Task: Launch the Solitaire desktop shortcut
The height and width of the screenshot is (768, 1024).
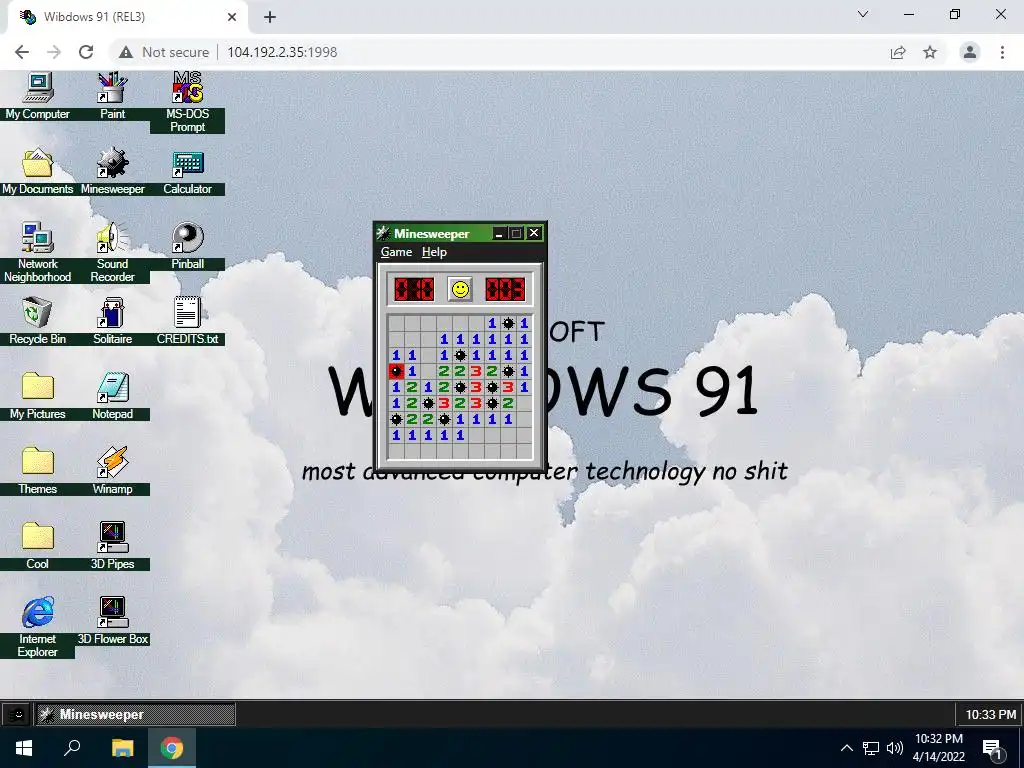Action: [x=112, y=321]
